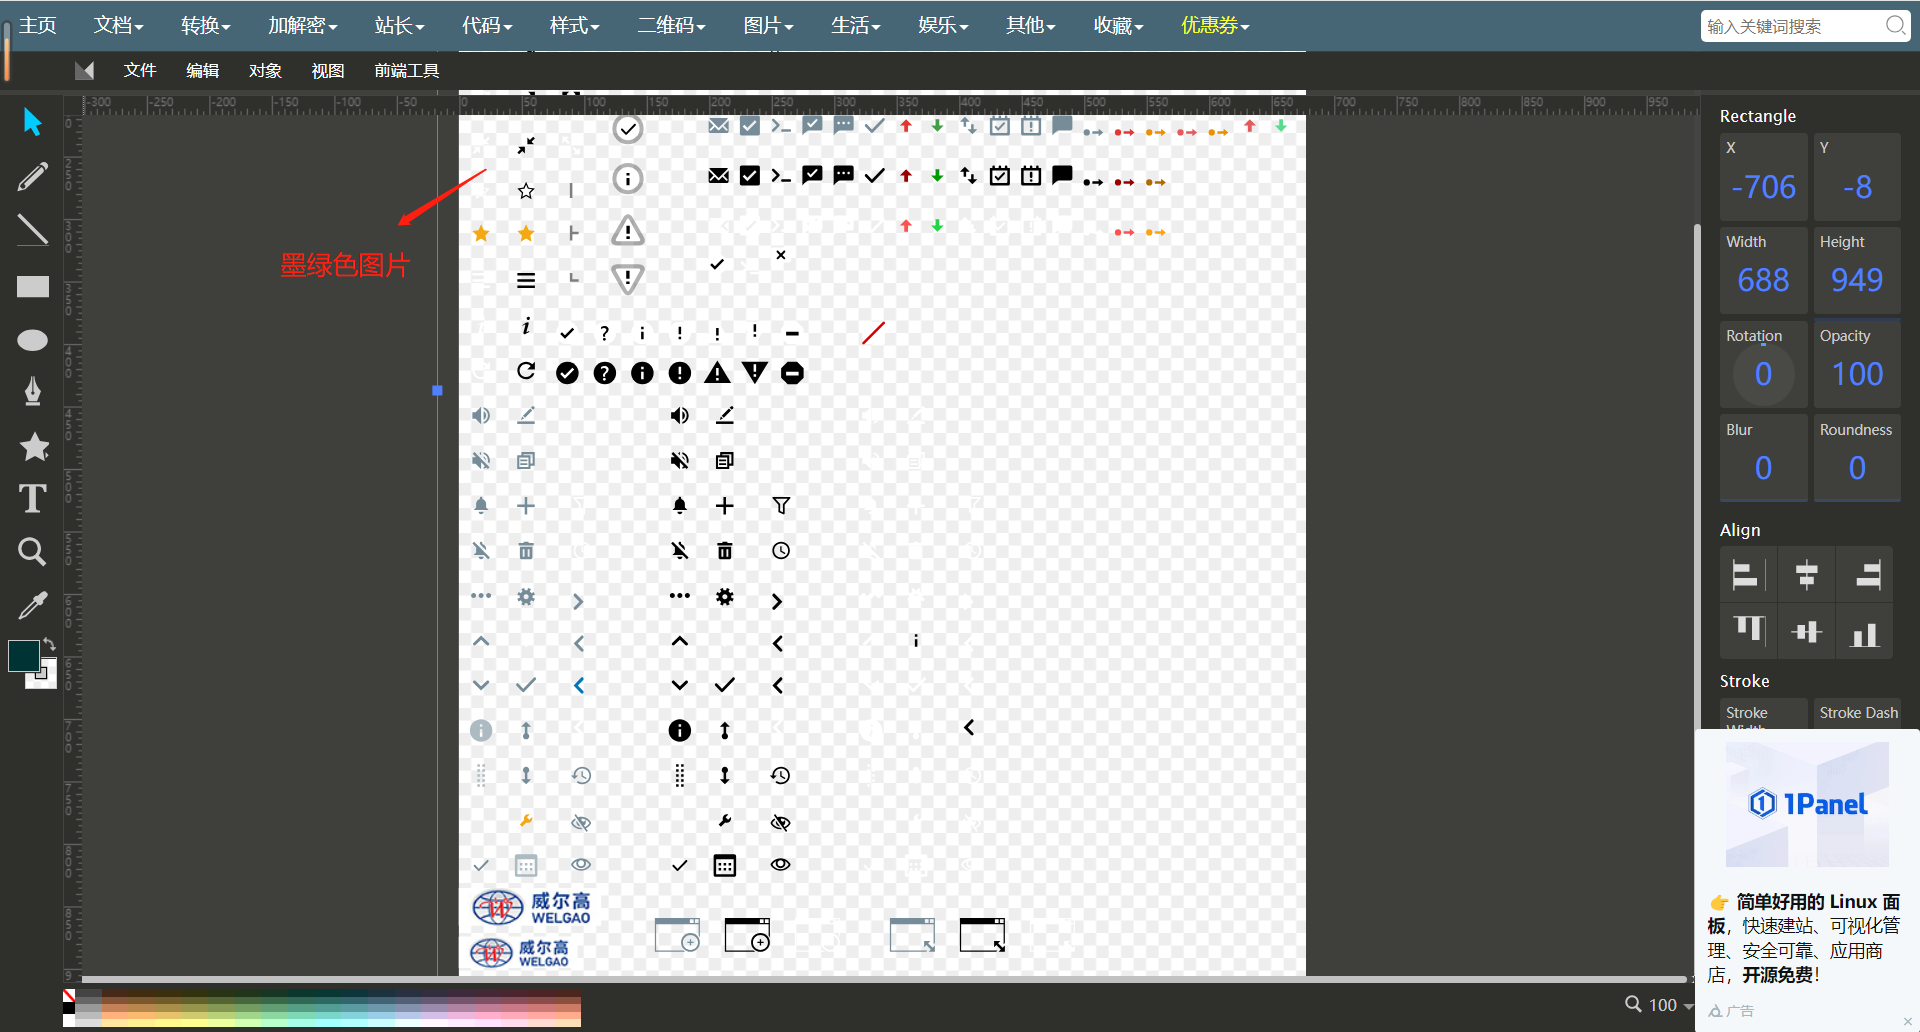
Task: Open the 视图 menu
Action: (327, 70)
